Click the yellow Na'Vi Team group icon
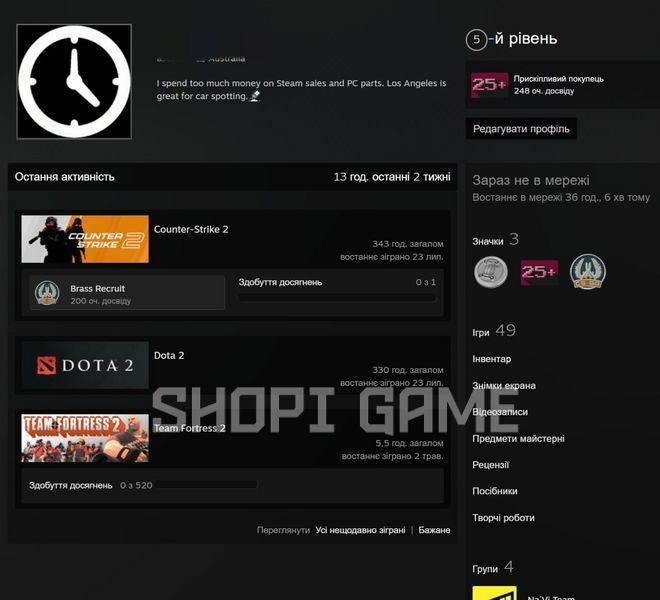 tap(494, 593)
